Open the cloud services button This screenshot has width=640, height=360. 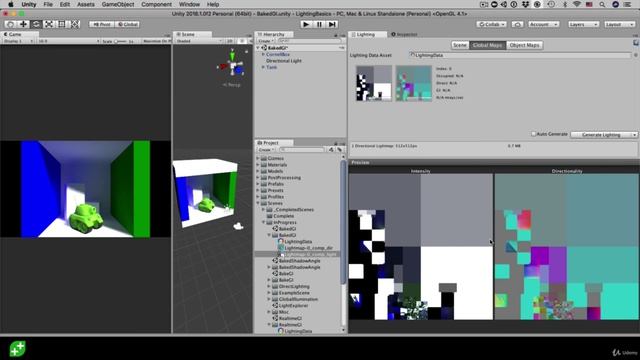(517, 24)
